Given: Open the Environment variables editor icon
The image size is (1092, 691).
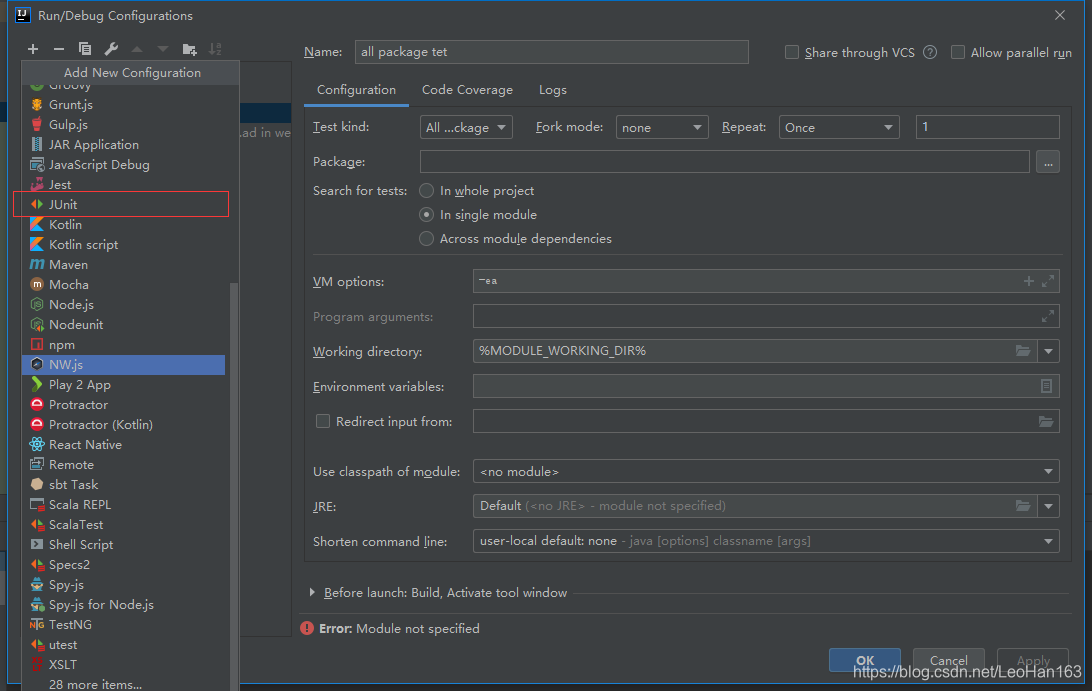Looking at the screenshot, I should pos(1046,386).
